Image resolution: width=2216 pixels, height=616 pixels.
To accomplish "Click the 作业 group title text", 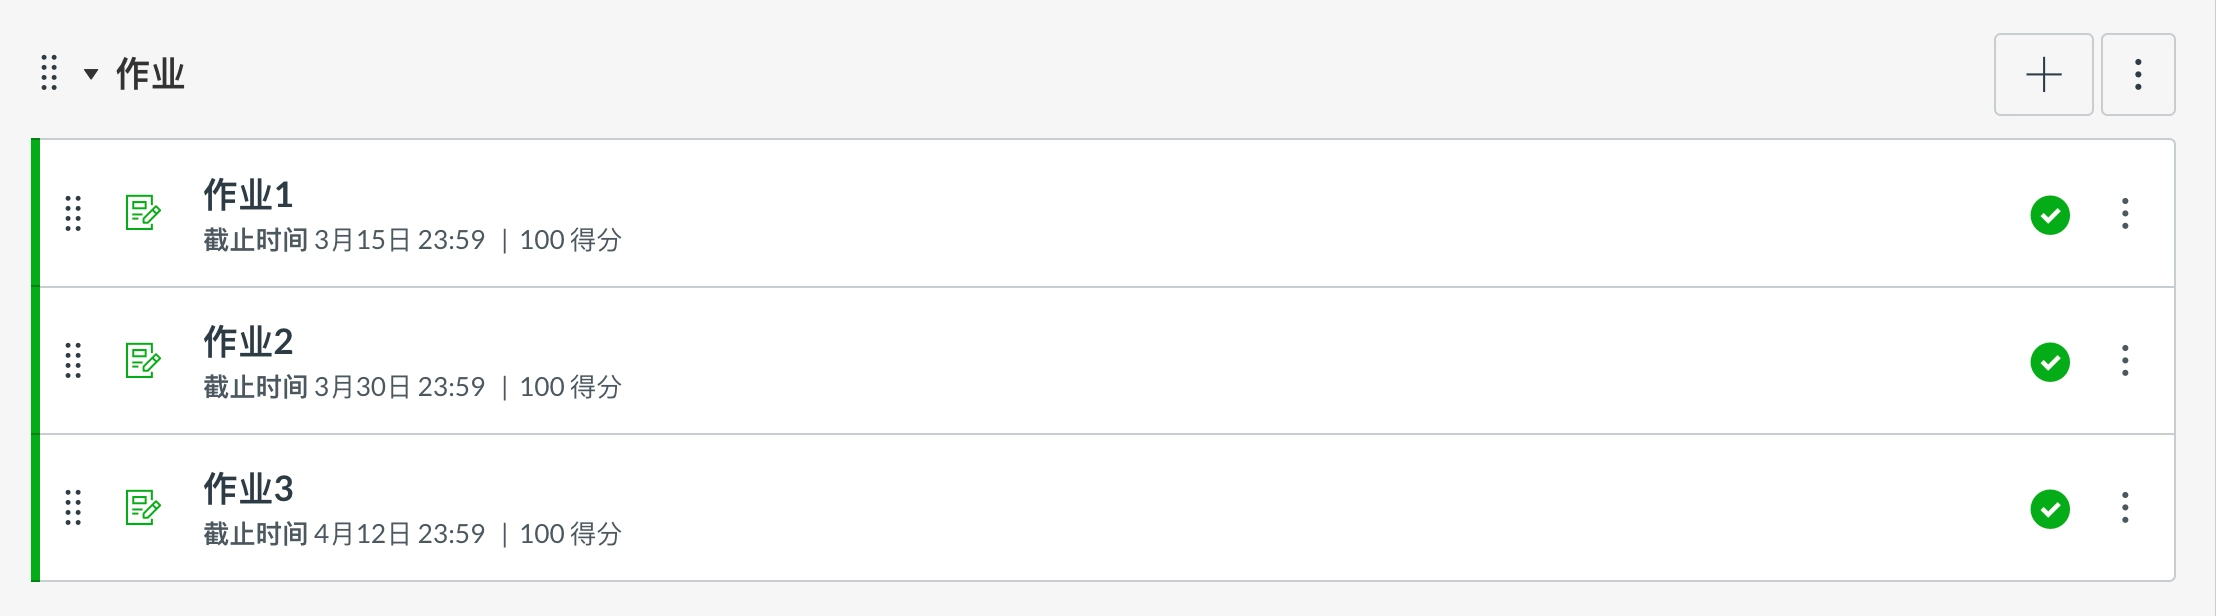I will (150, 74).
